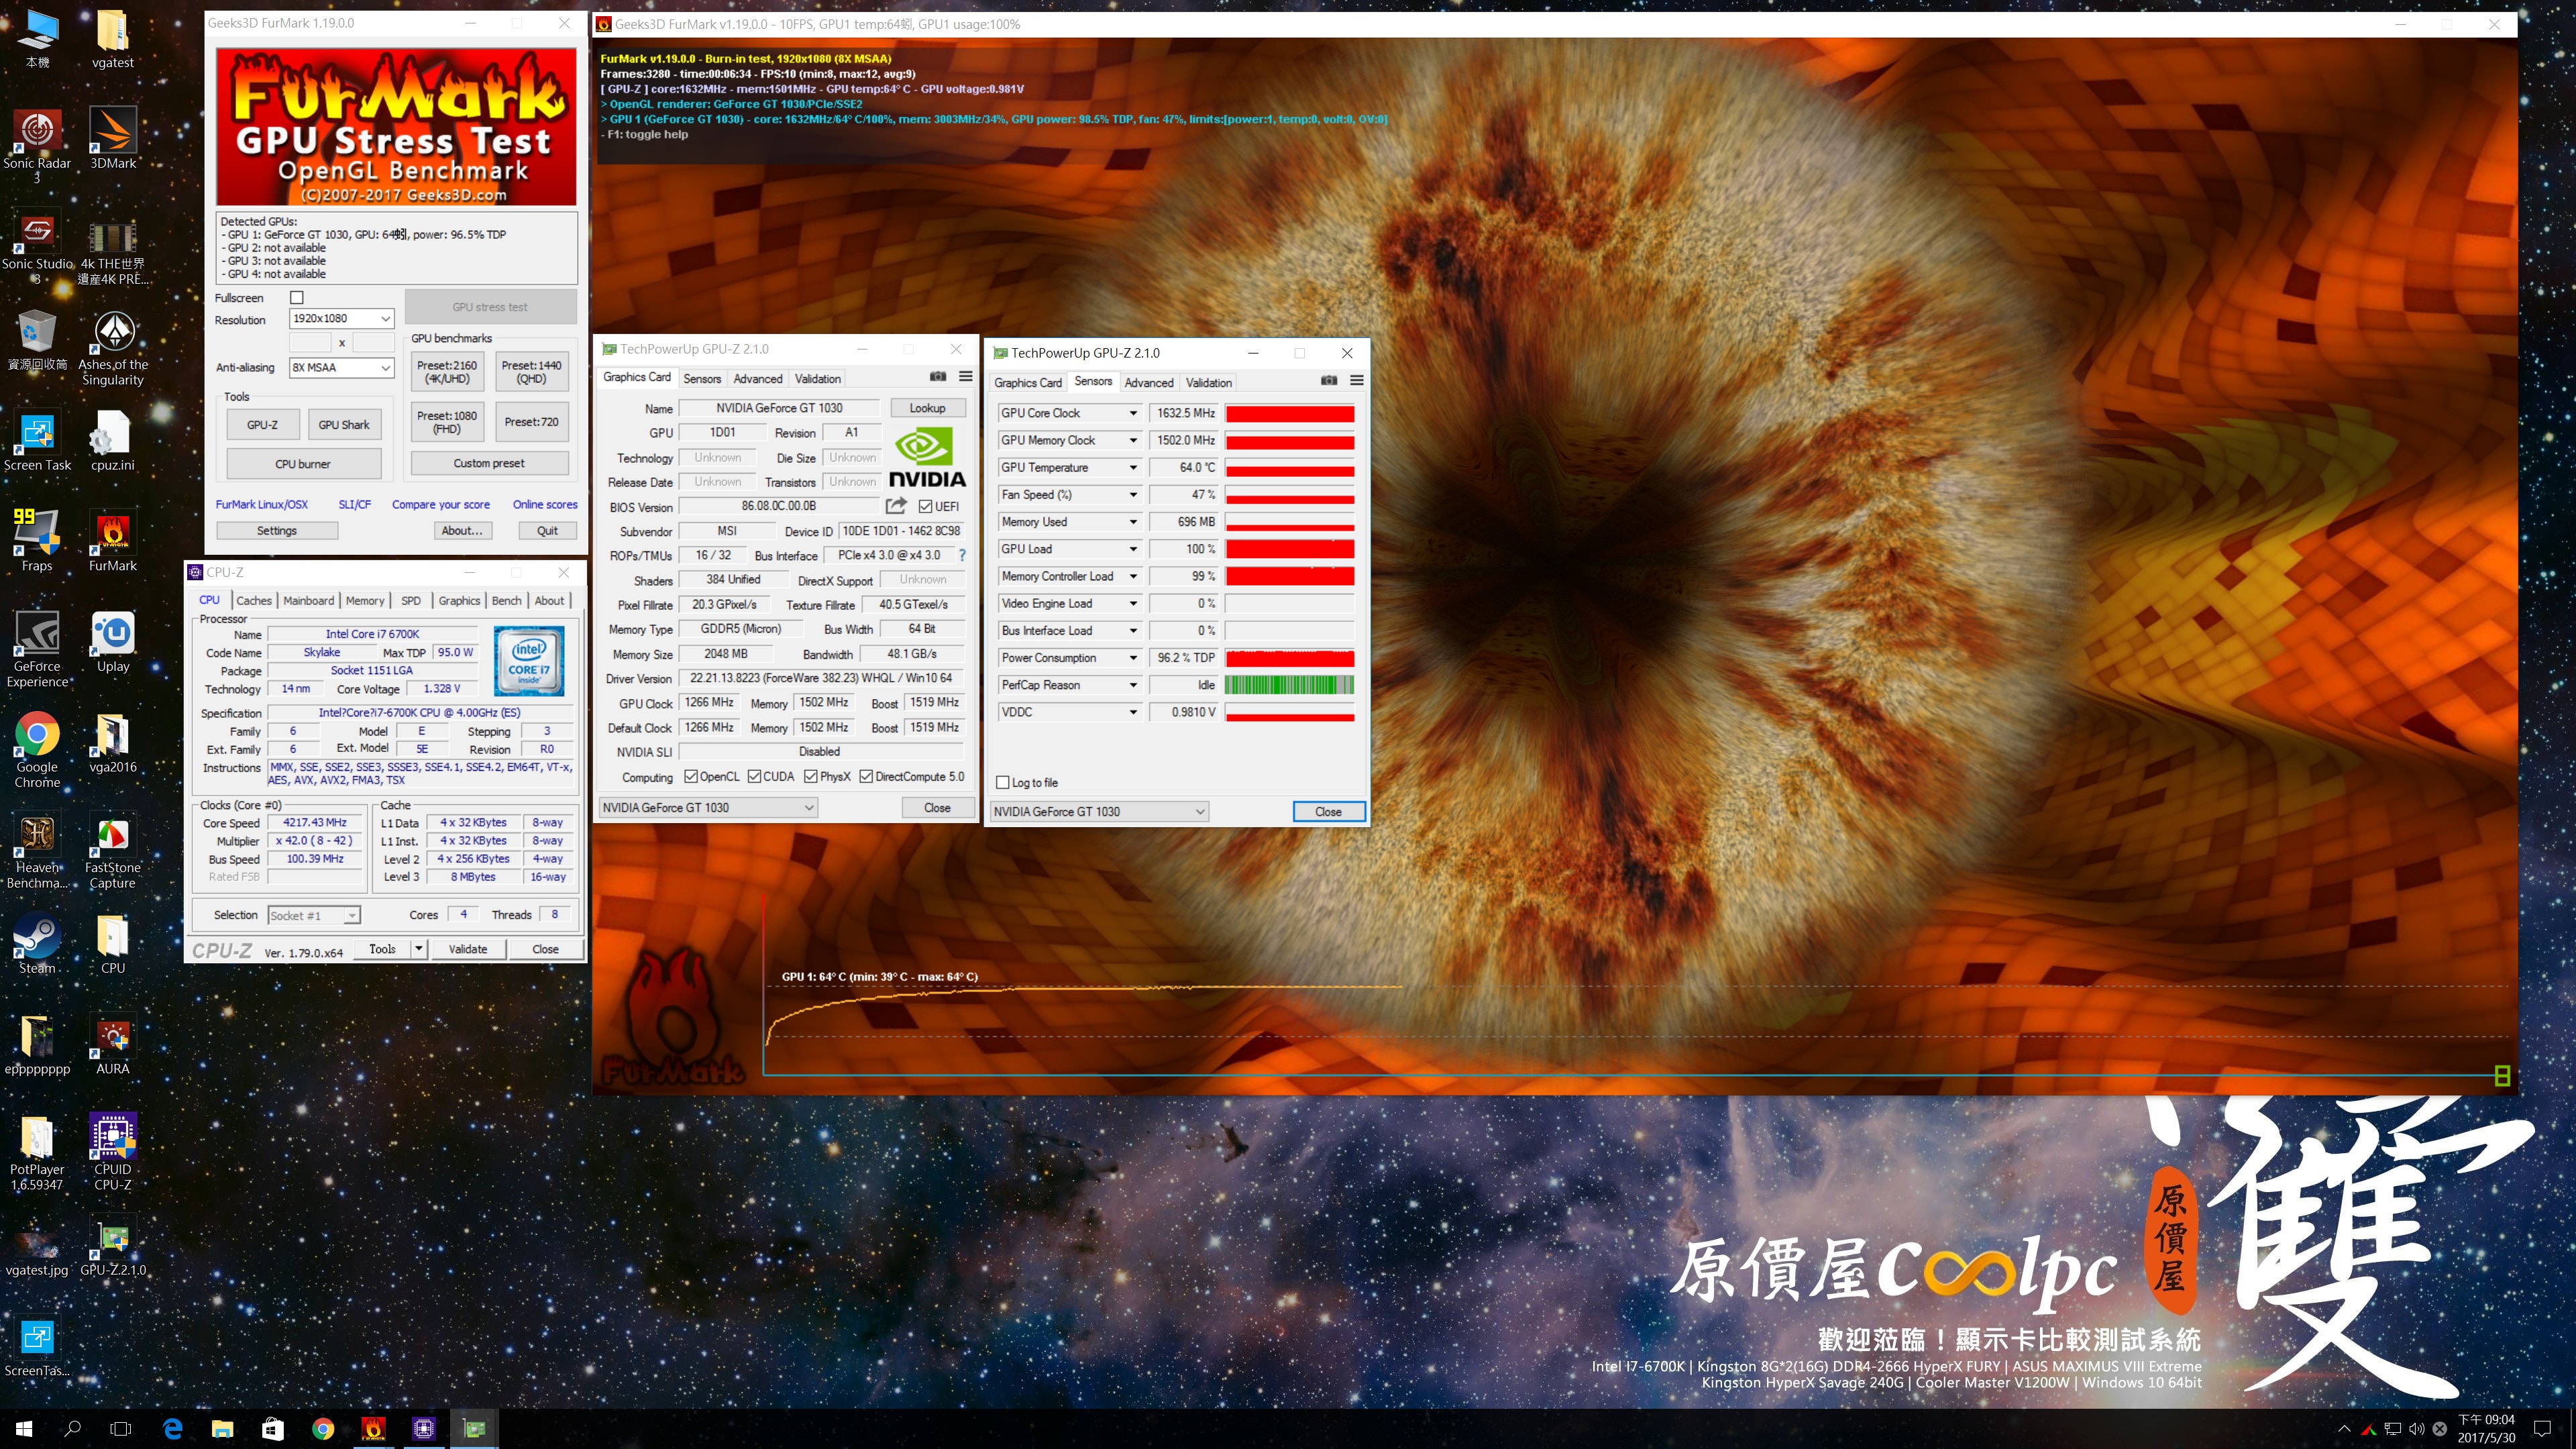Click the PerfCap Reason green graph bar
Image resolution: width=2576 pixels, height=1449 pixels.
tap(1289, 684)
